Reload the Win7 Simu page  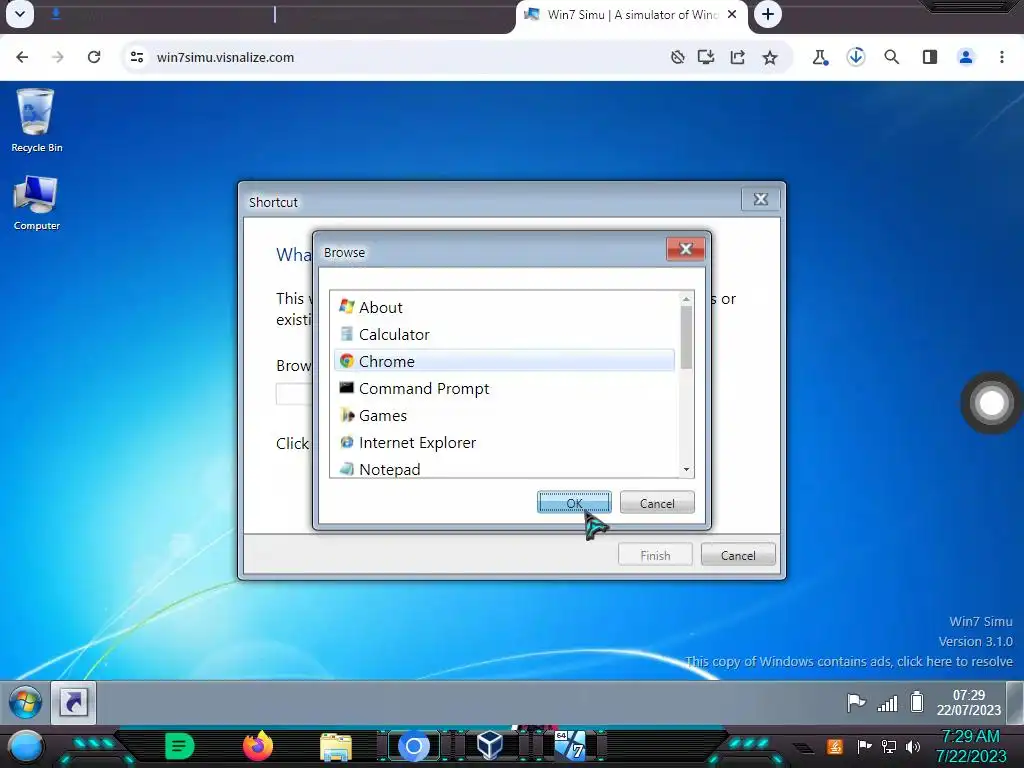(x=94, y=57)
